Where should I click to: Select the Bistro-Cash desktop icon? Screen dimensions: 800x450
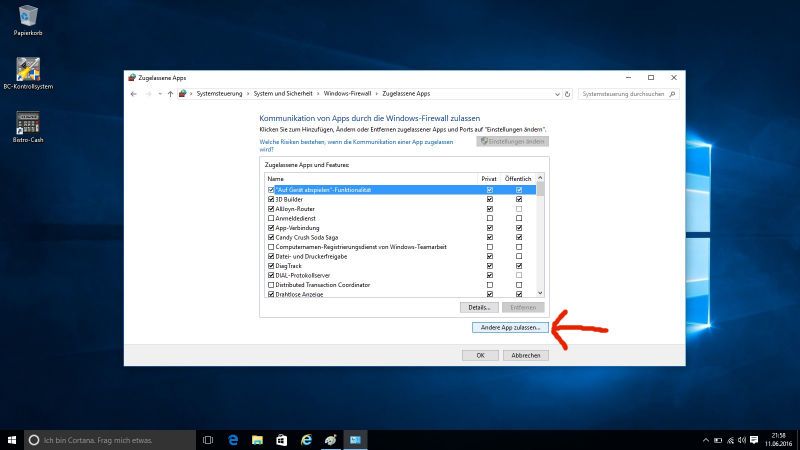[28, 127]
